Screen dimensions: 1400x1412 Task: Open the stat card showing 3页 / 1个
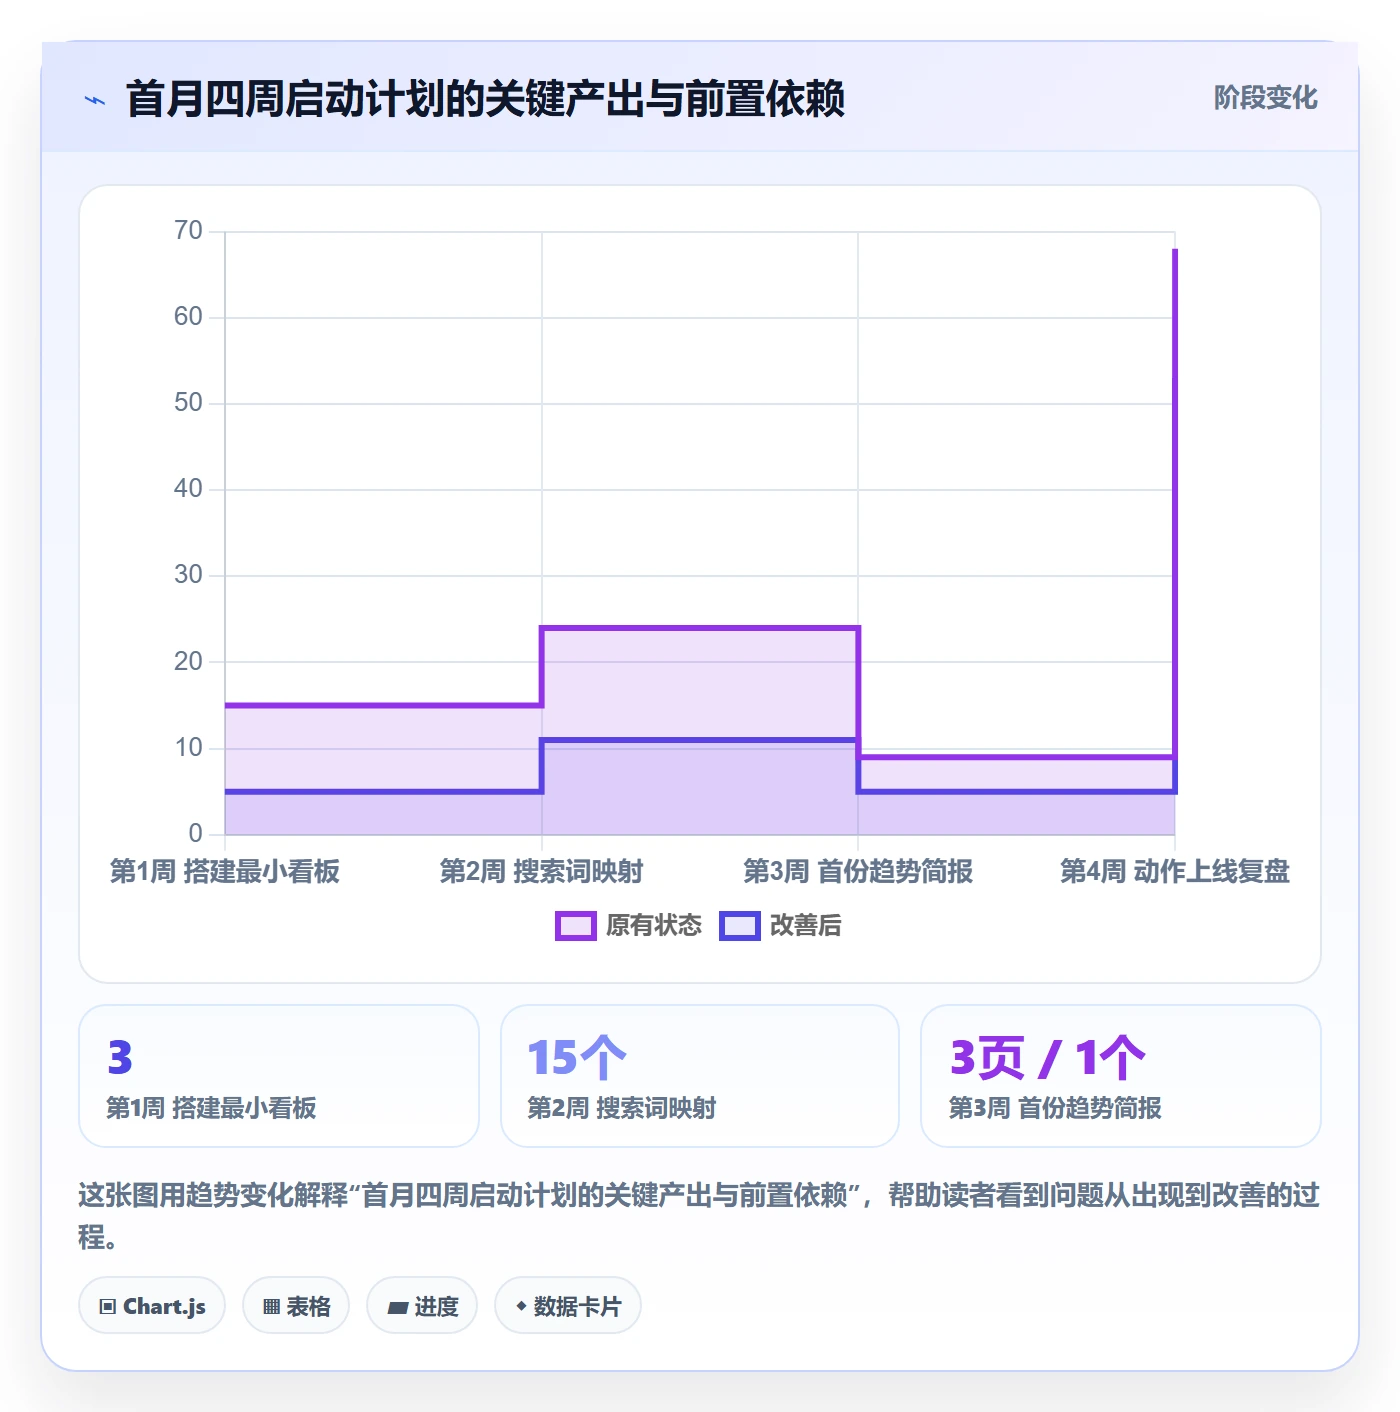(x=1121, y=1076)
